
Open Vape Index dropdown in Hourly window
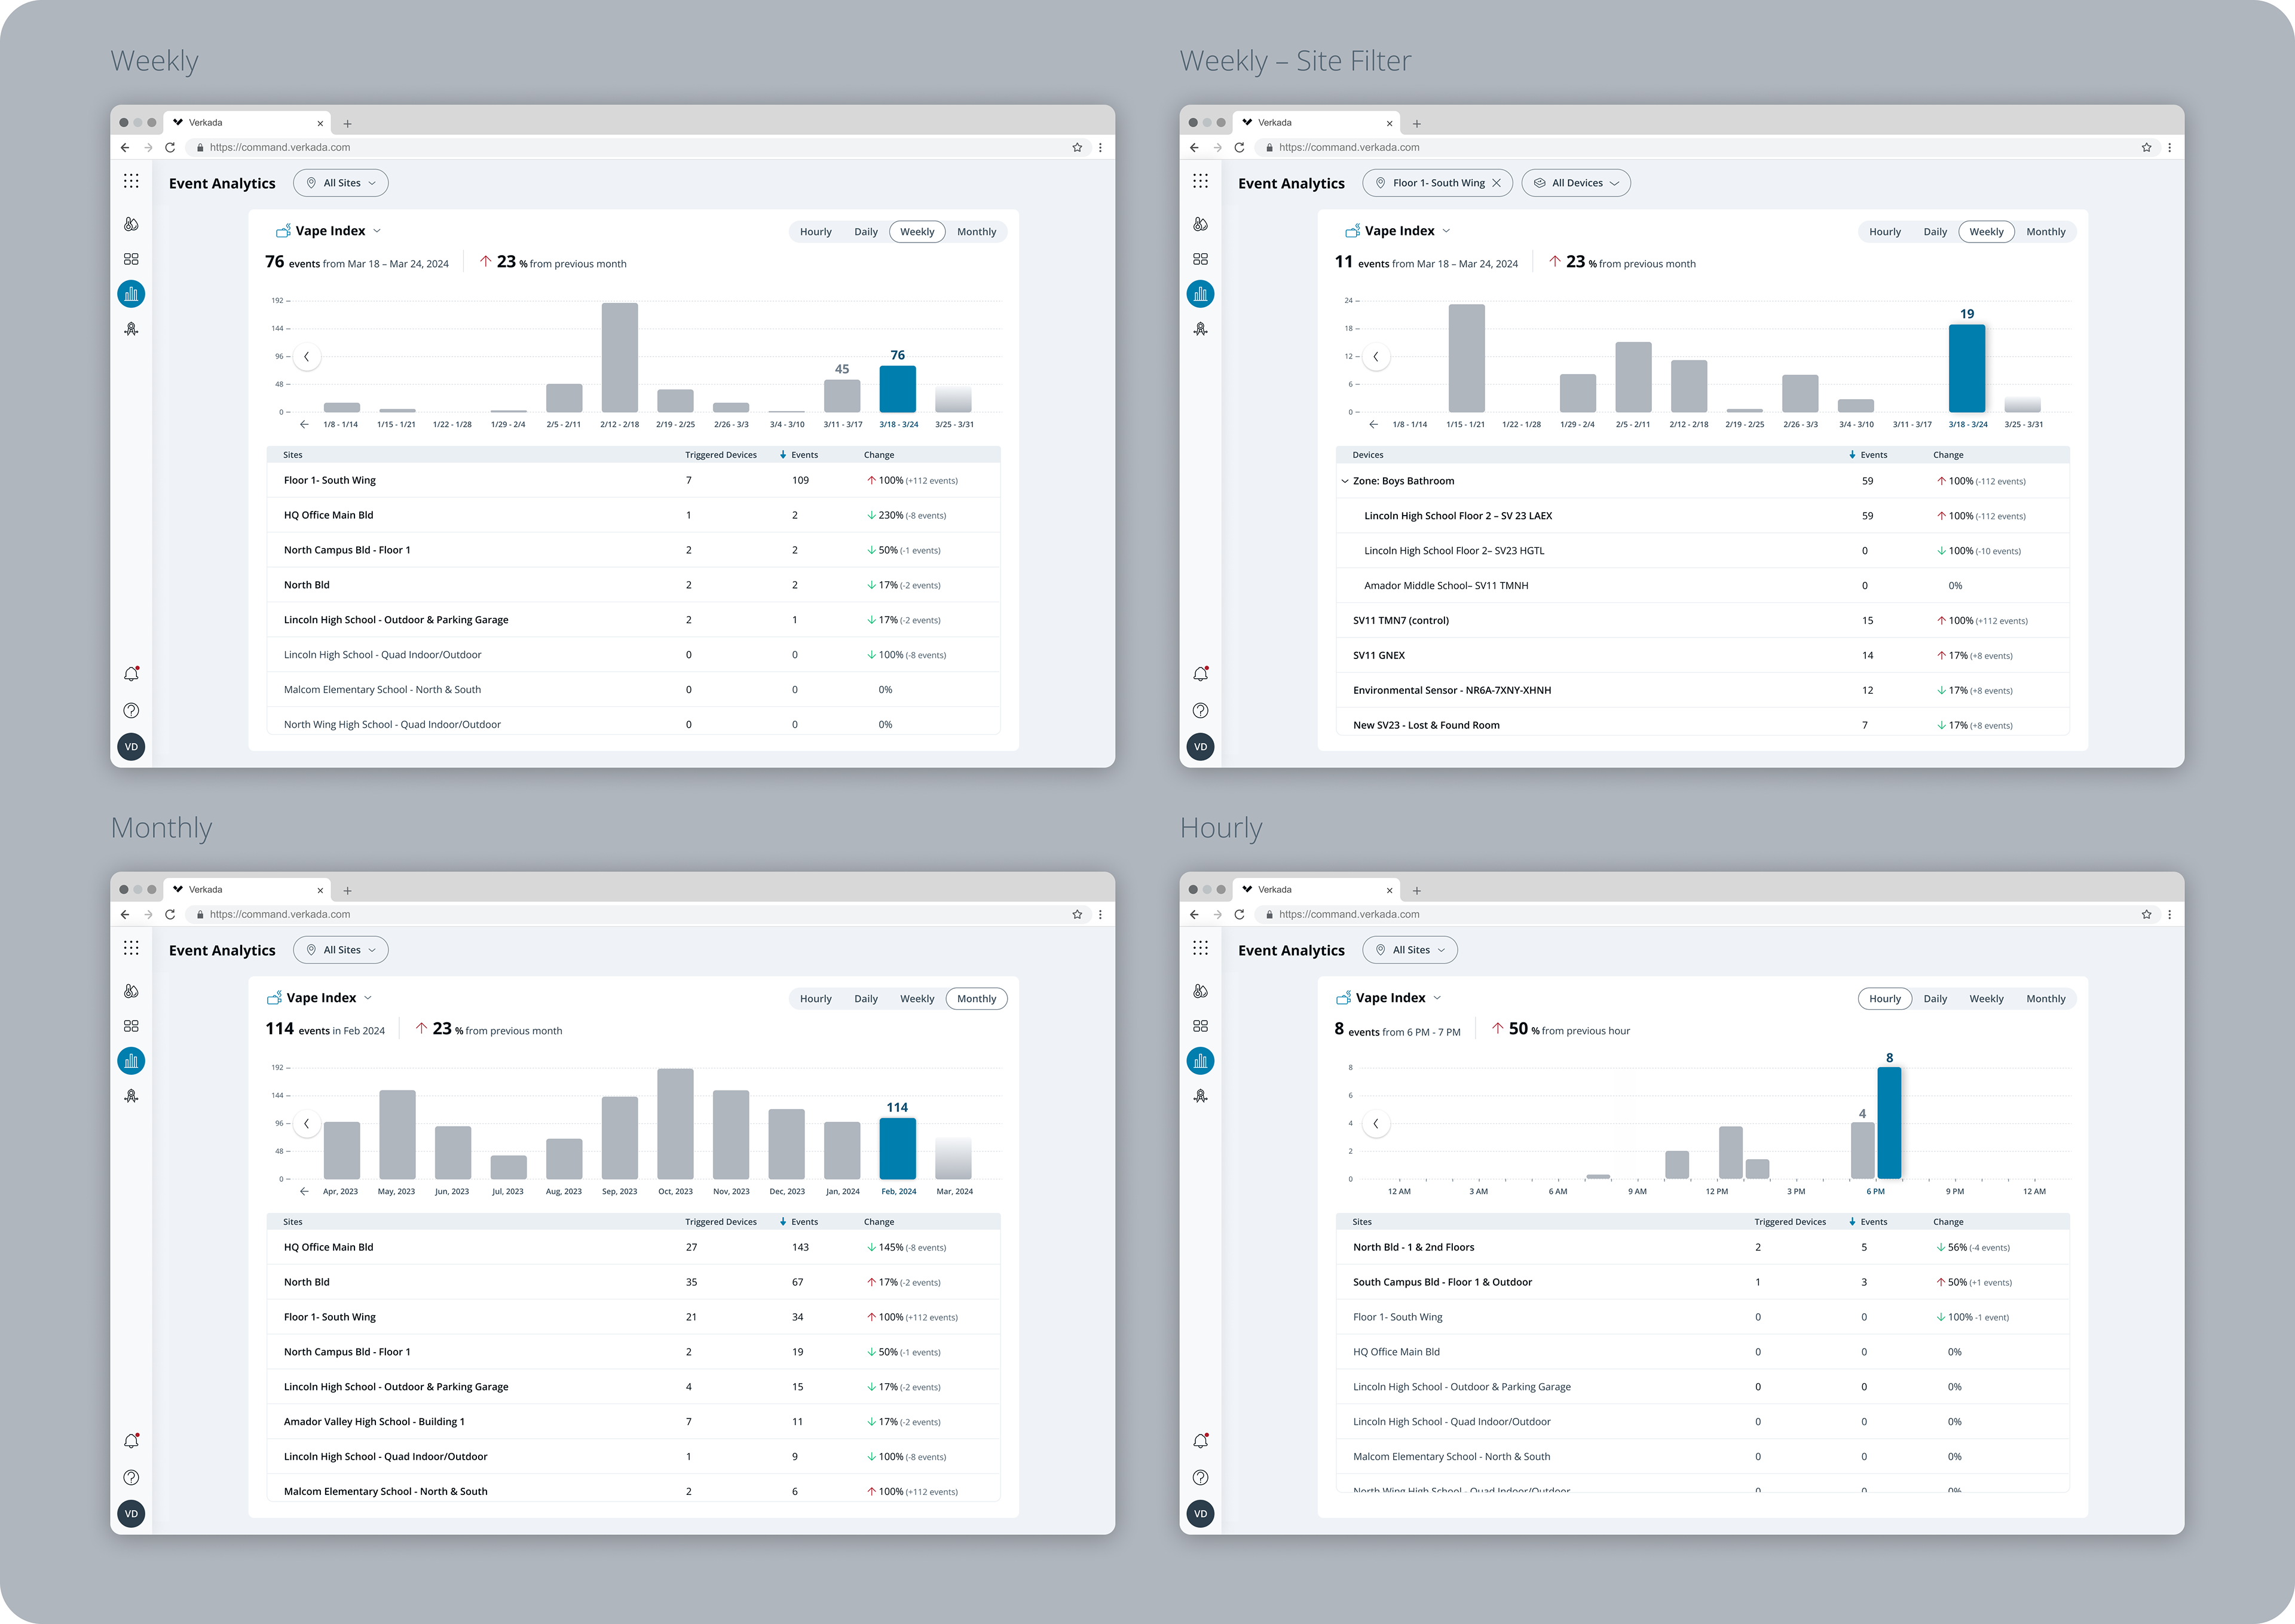[1389, 998]
